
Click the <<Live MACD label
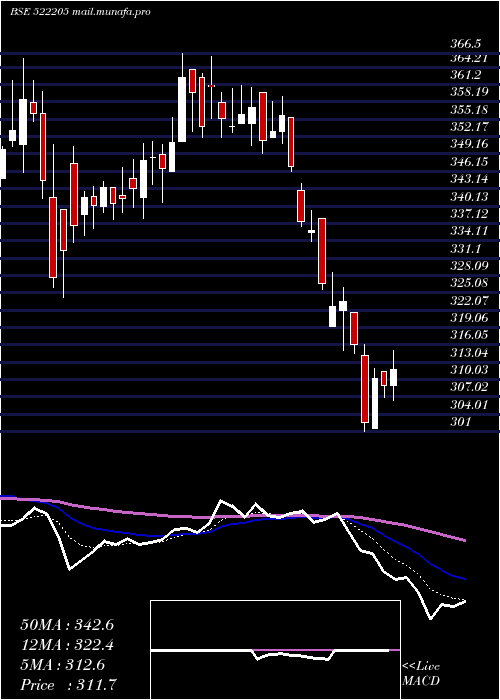[x=421, y=673]
